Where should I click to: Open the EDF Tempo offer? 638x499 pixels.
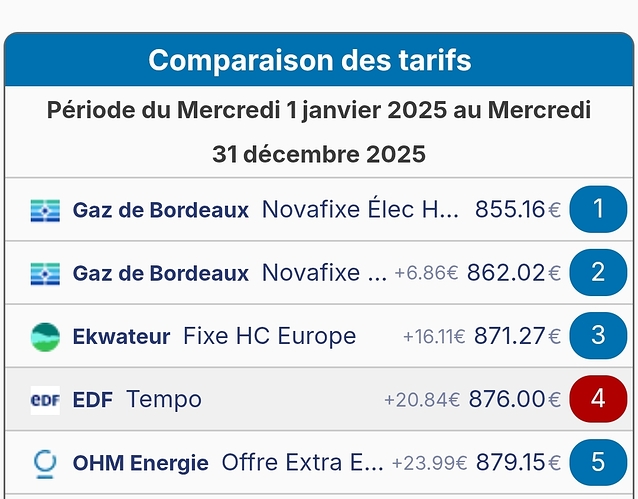[164, 399]
